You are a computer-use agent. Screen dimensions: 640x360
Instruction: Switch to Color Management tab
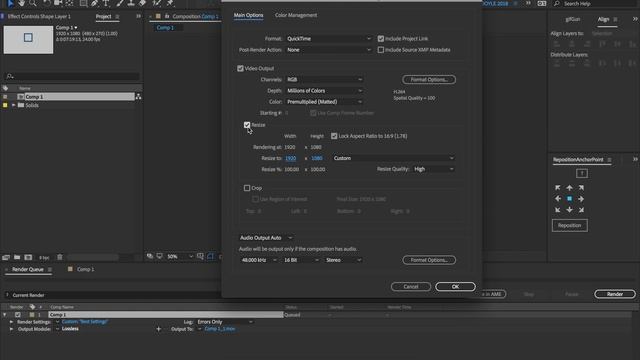pyautogui.click(x=296, y=15)
